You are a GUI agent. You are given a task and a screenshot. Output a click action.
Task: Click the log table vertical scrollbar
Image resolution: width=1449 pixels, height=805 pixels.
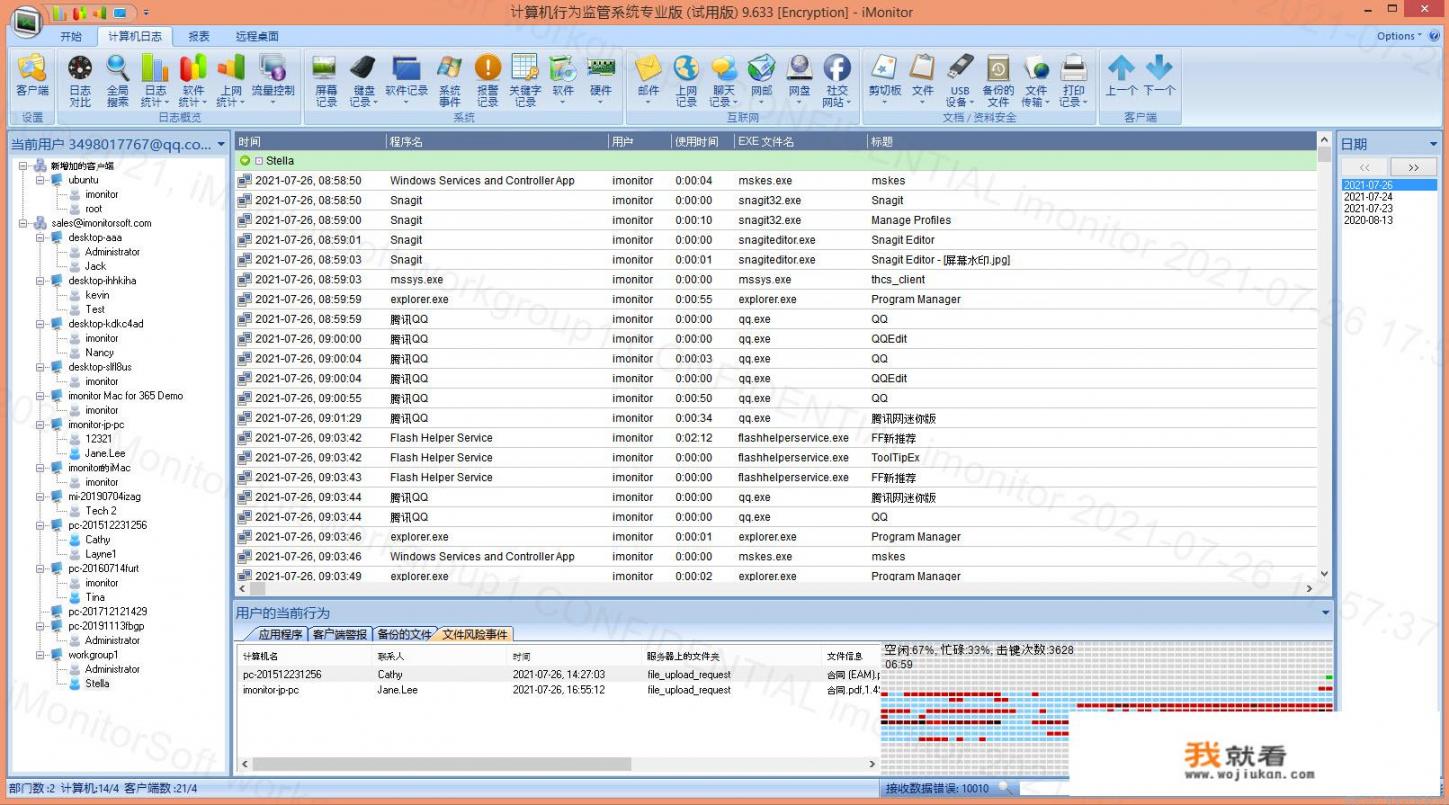pyautogui.click(x=1325, y=355)
